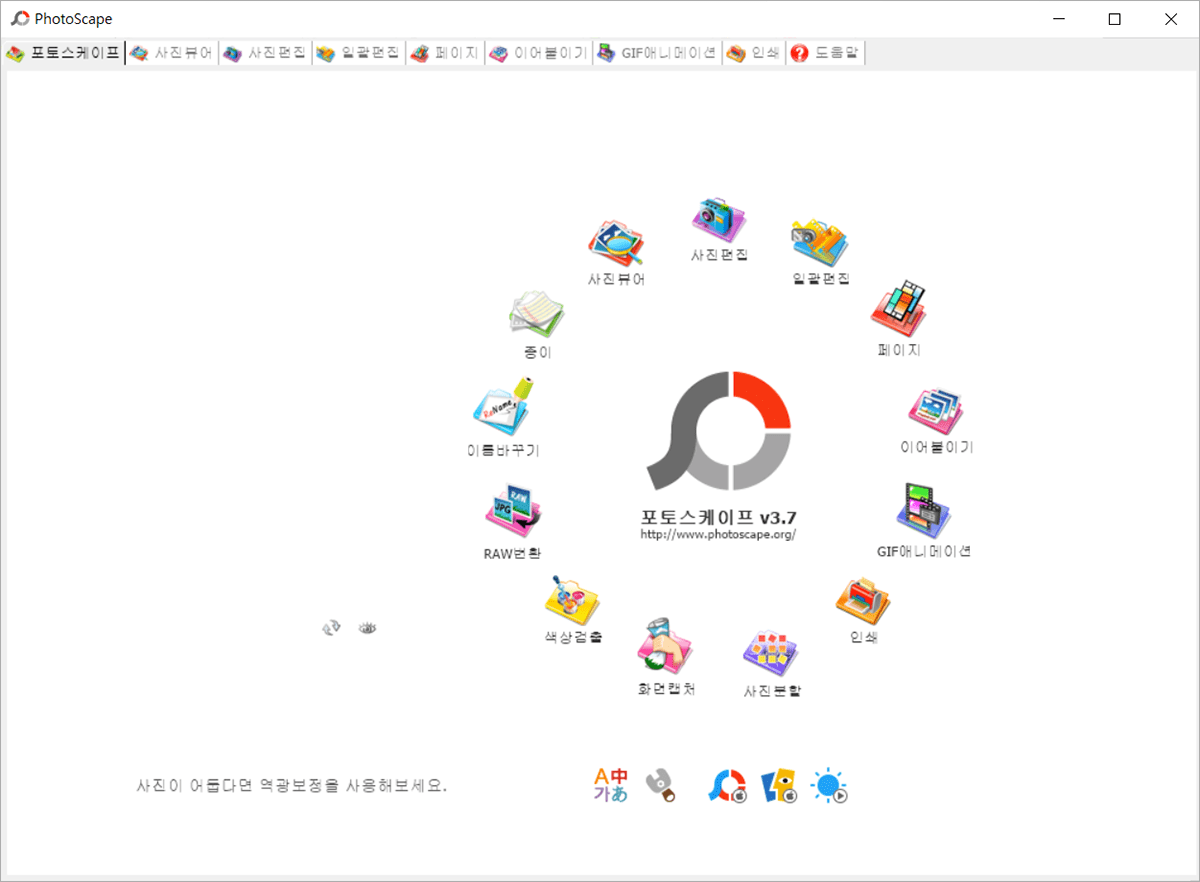Switch to the 포토스케이프 tab
The image size is (1200, 882).
tap(63, 53)
